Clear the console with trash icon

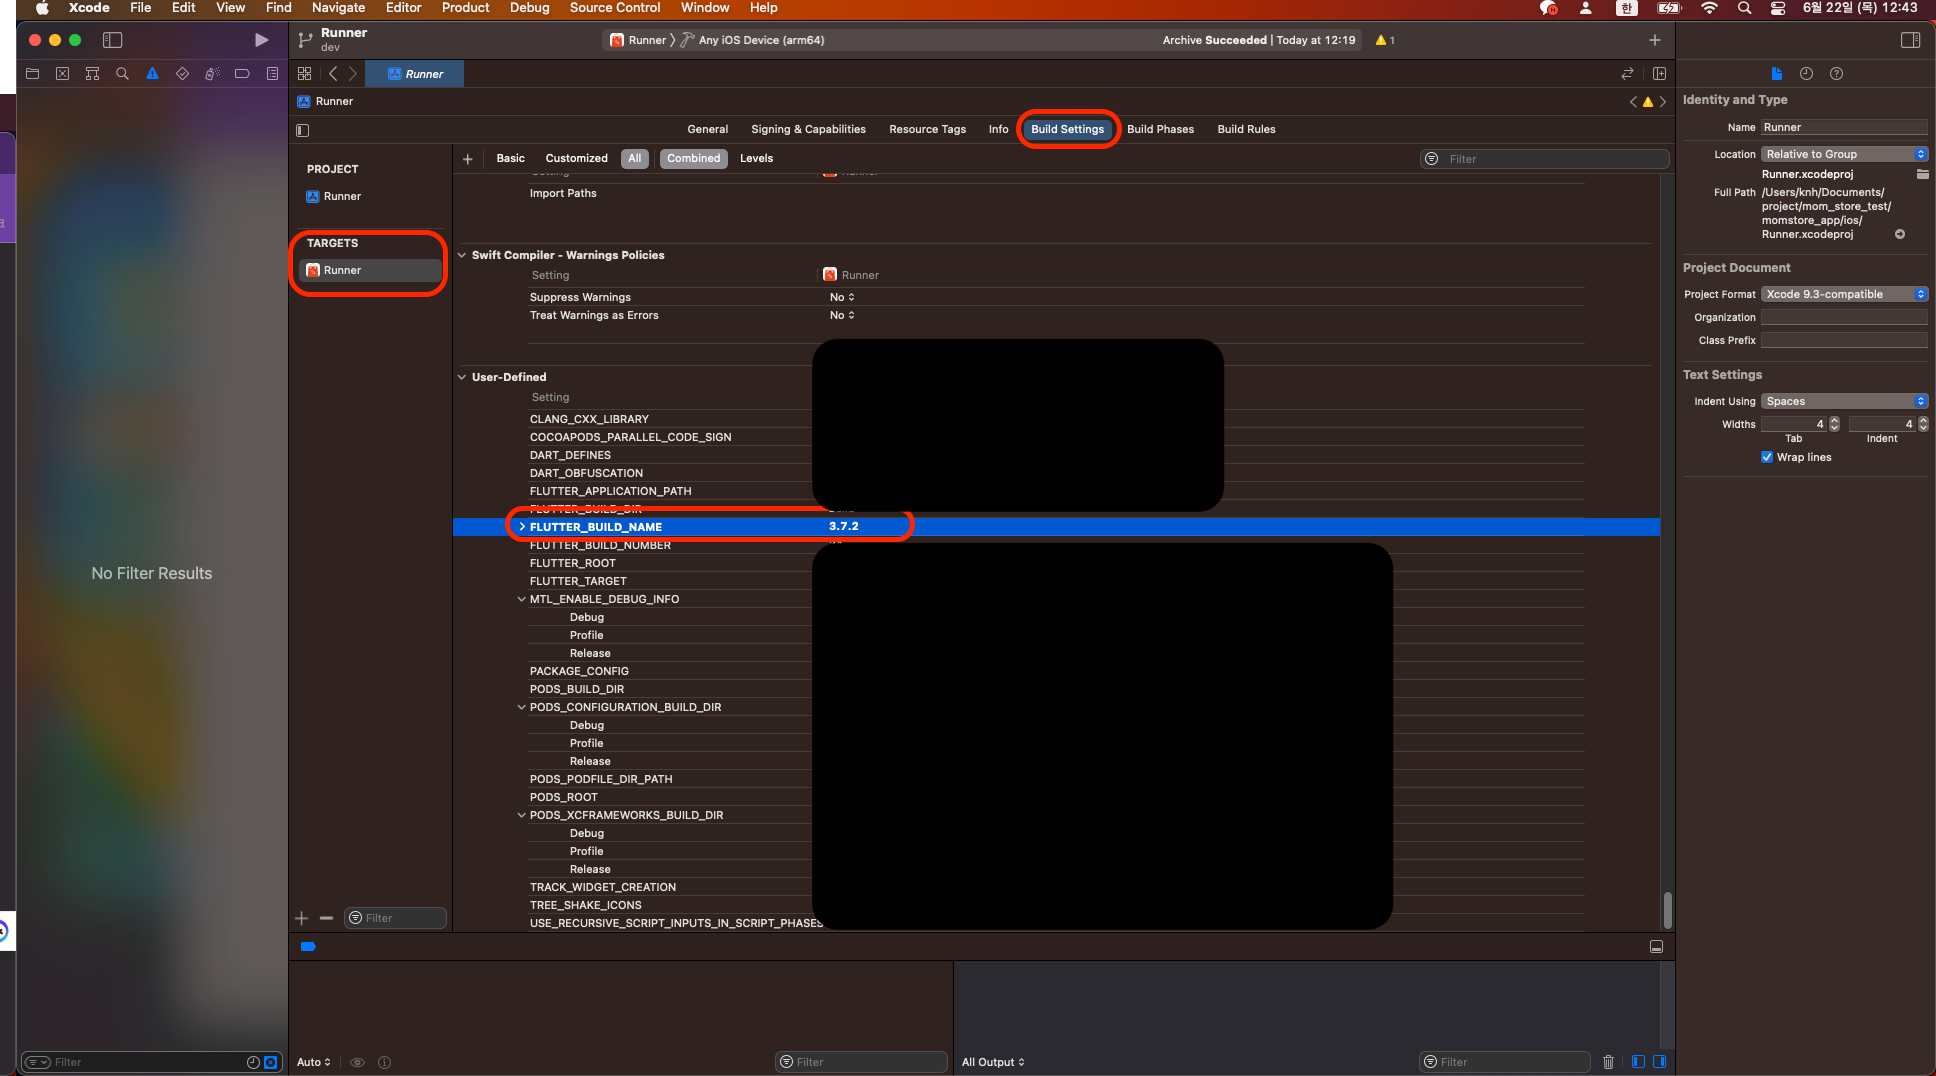1608,1062
